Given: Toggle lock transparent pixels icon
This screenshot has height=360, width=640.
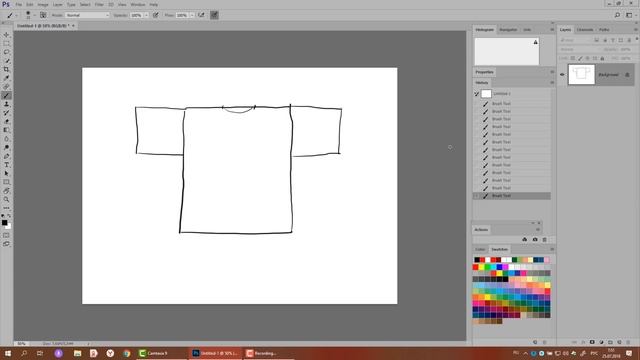Looking at the screenshot, I should tap(573, 58).
